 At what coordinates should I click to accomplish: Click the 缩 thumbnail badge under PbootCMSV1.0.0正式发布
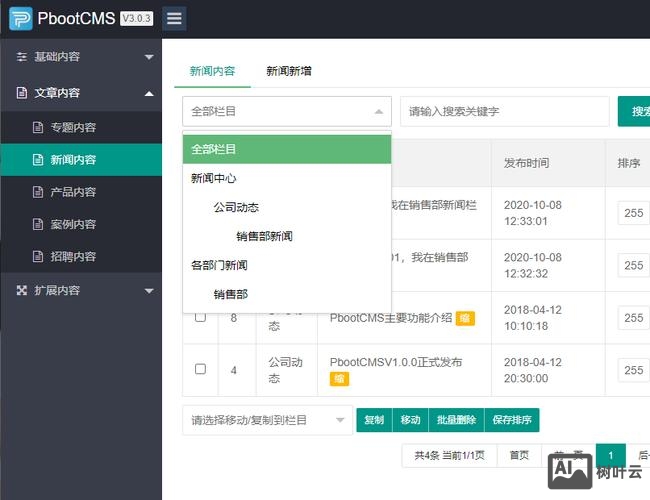click(340, 379)
